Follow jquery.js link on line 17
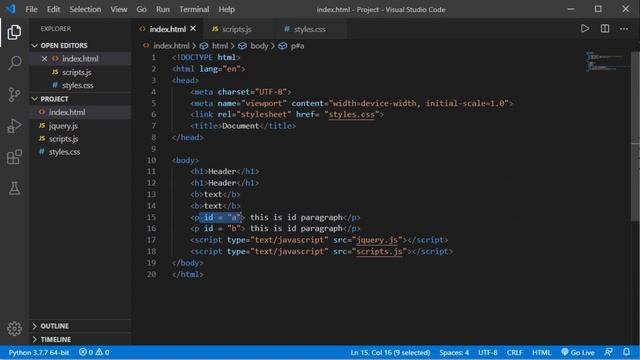 pyautogui.click(x=377, y=240)
